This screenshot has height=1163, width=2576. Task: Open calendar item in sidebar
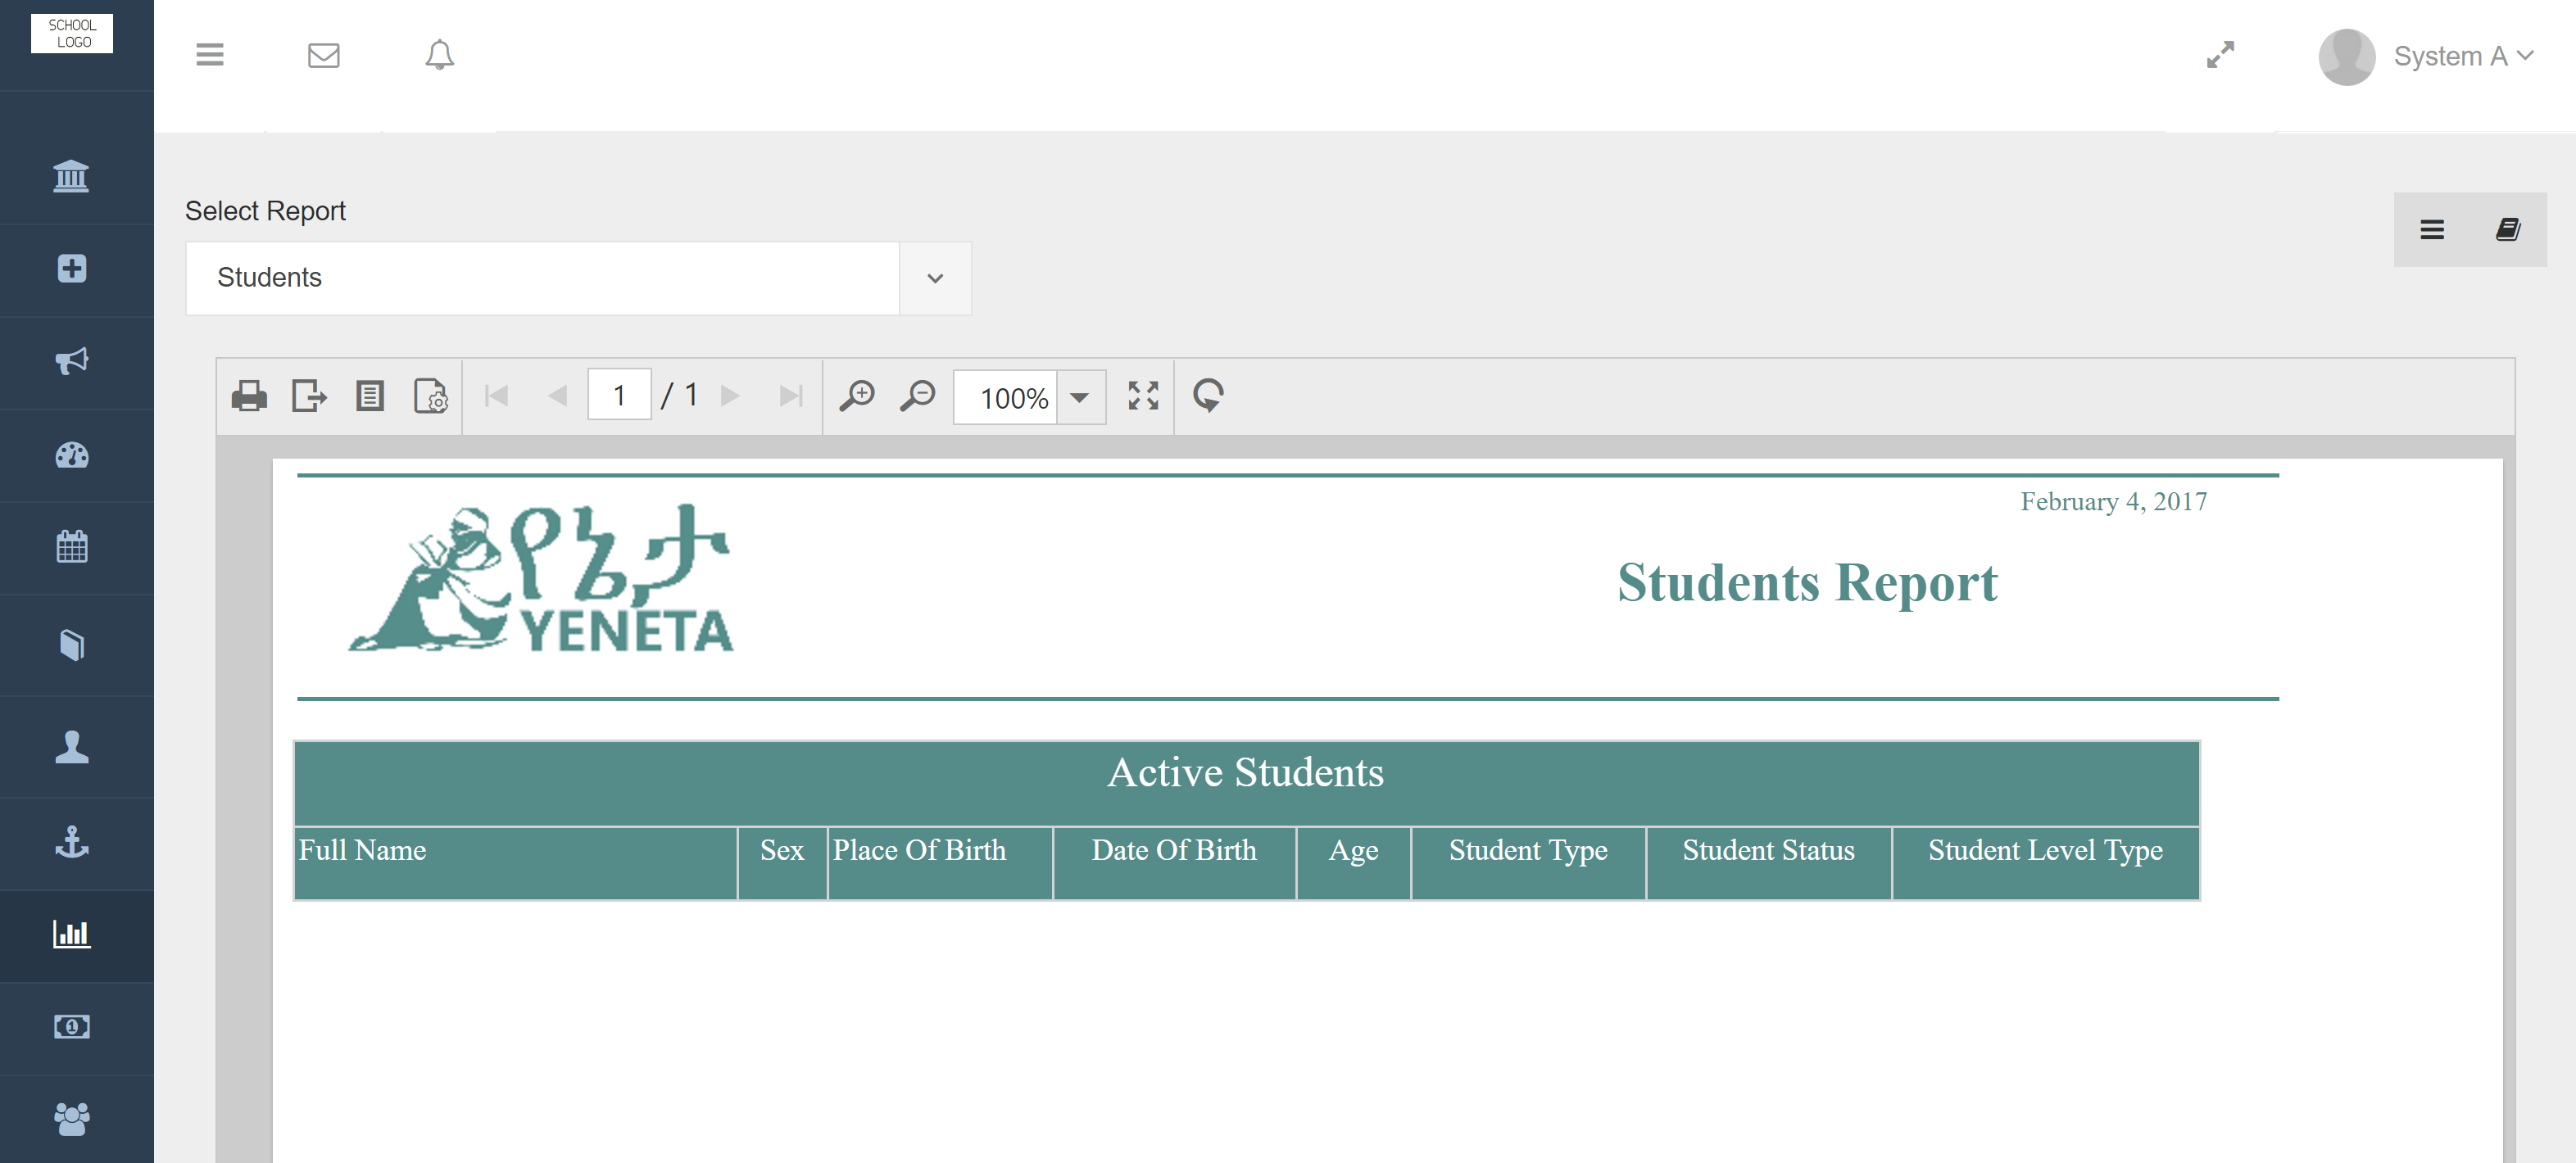(x=72, y=547)
